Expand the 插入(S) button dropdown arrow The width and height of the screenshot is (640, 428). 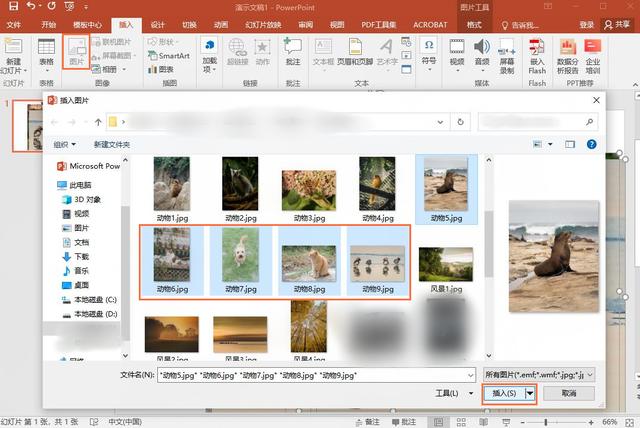coord(530,394)
